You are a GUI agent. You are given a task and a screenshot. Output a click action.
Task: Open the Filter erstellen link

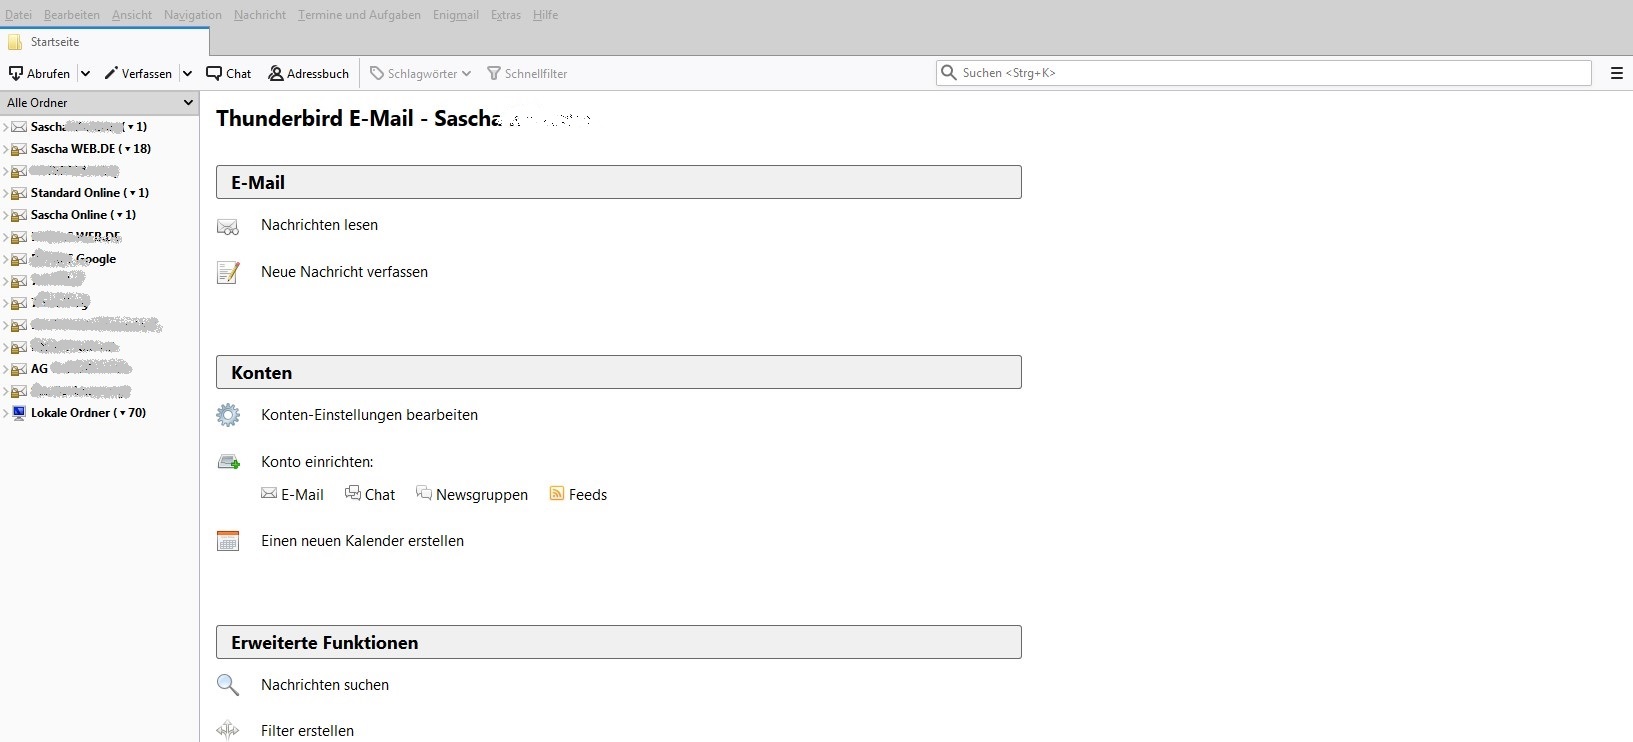307,731
